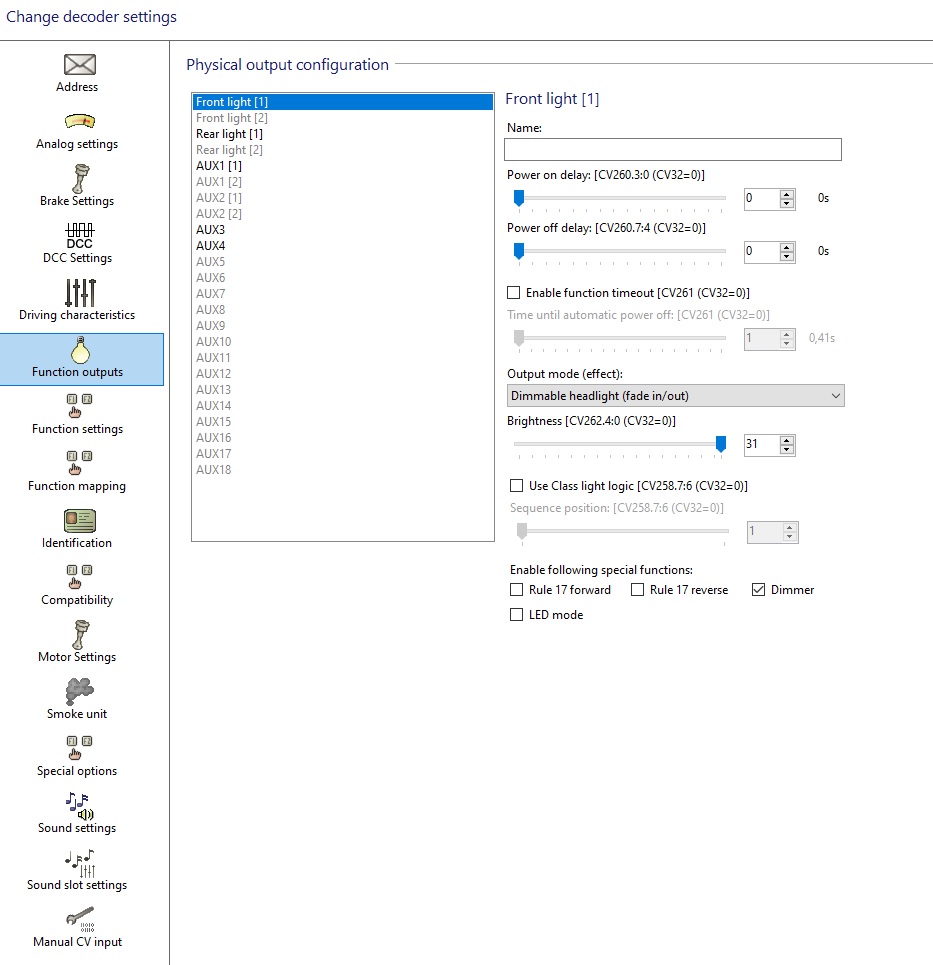933x965 pixels.
Task: Toggle Use Class light logic checkbox
Action: click(516, 486)
